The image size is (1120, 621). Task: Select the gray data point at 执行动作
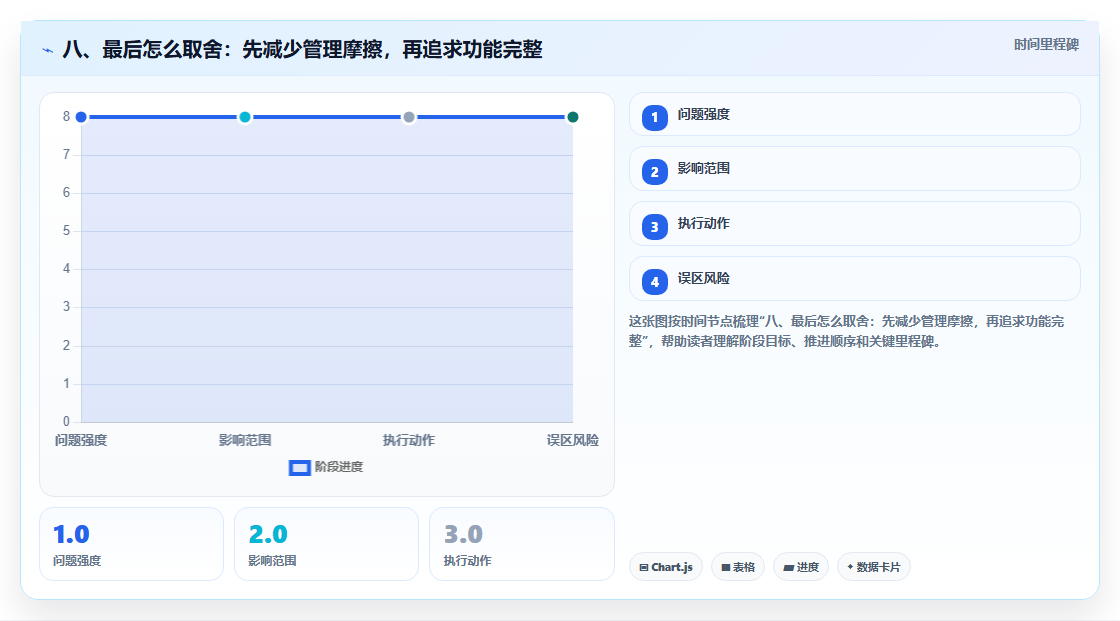pyautogui.click(x=409, y=117)
